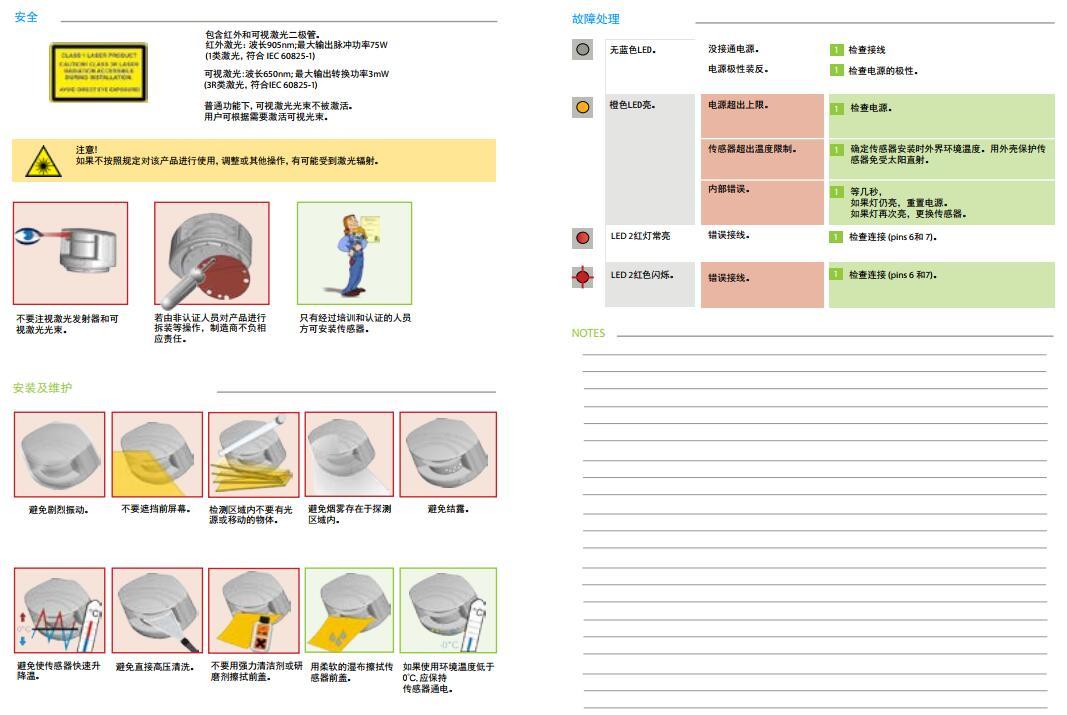Select the eye staring at laser picture

pyautogui.click(x=70, y=253)
